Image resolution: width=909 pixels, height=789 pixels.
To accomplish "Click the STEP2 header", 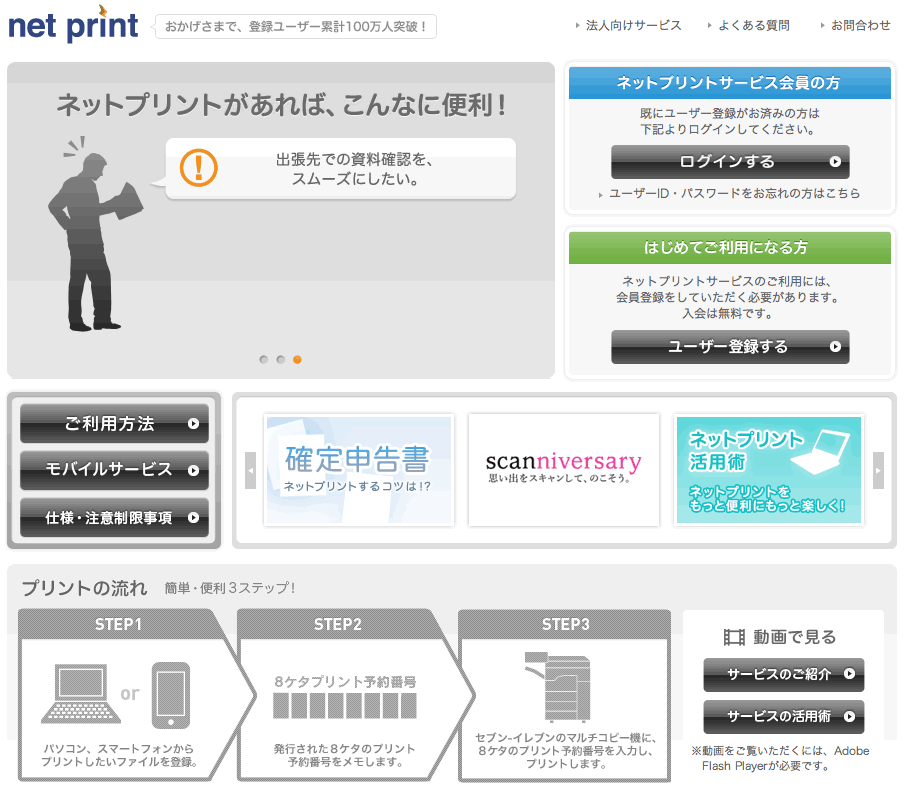I will (x=338, y=624).
